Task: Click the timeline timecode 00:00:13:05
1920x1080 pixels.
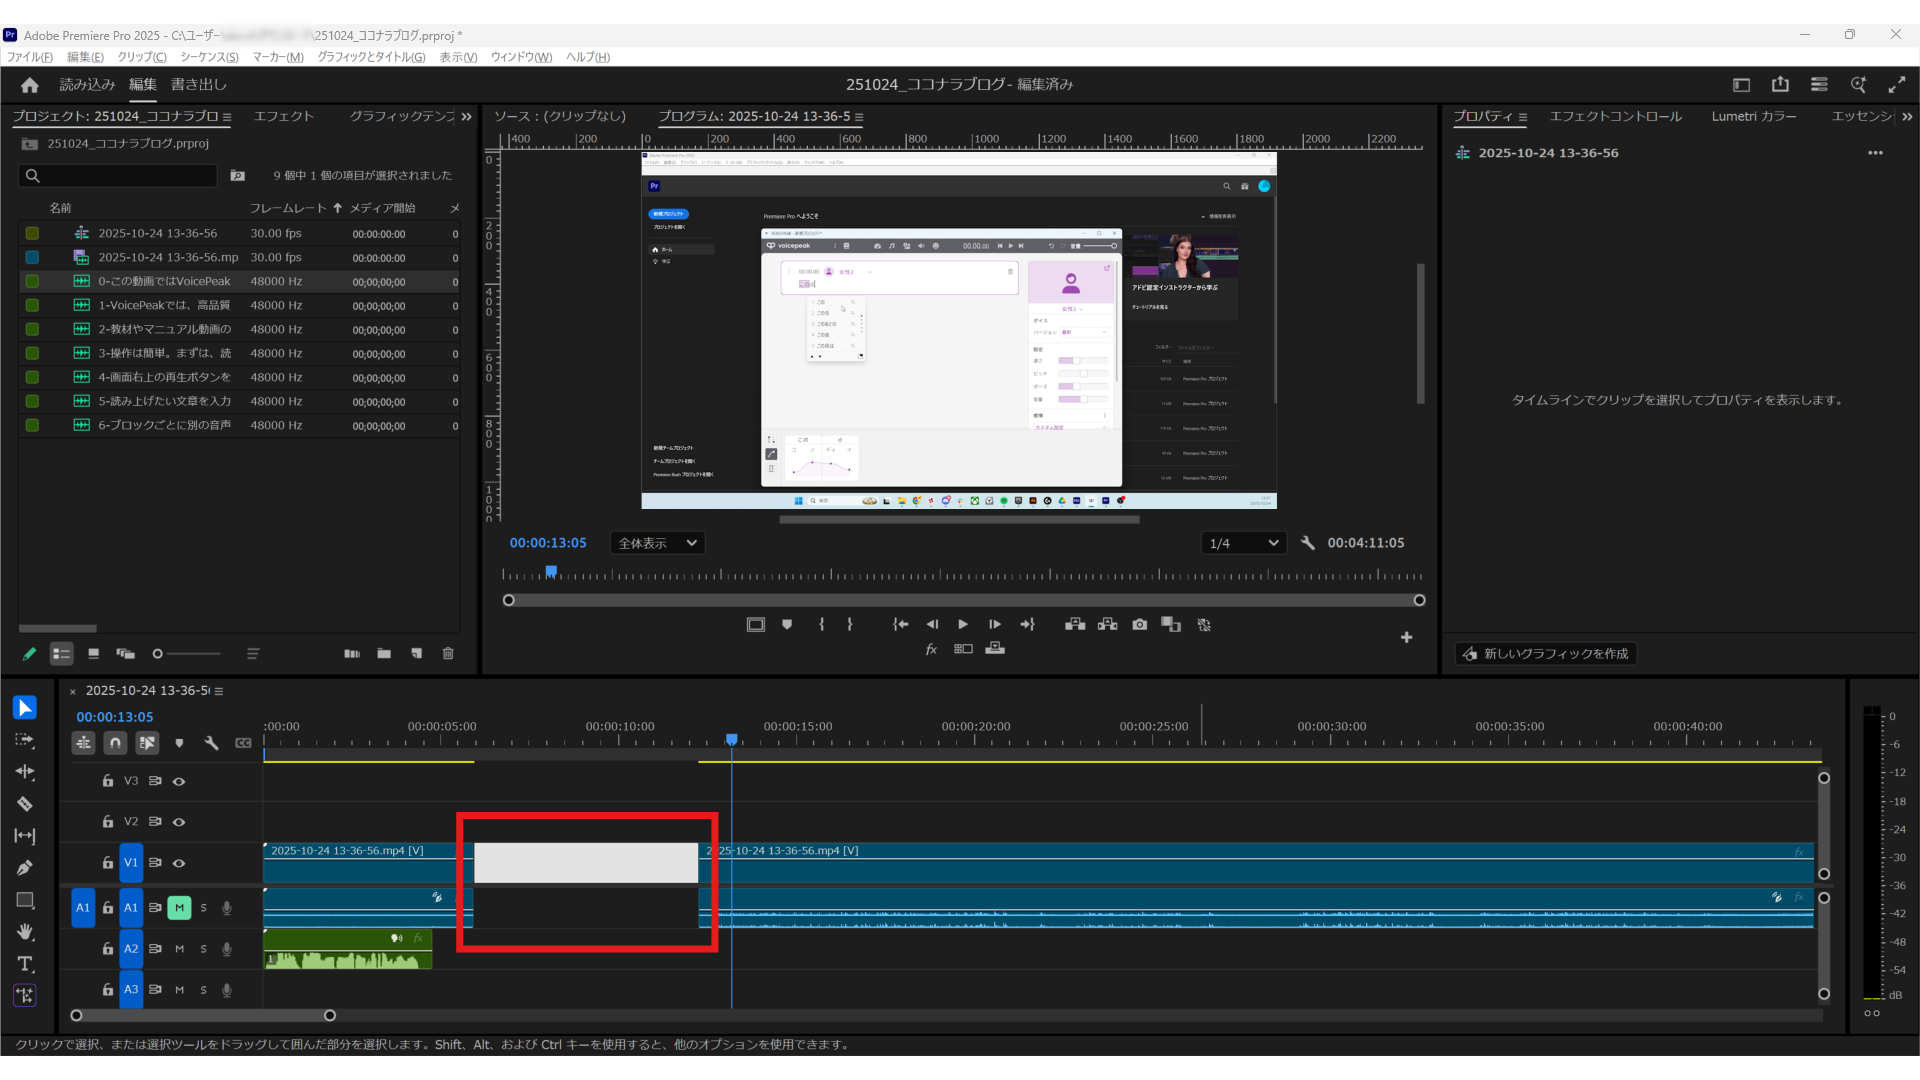Action: coord(115,717)
